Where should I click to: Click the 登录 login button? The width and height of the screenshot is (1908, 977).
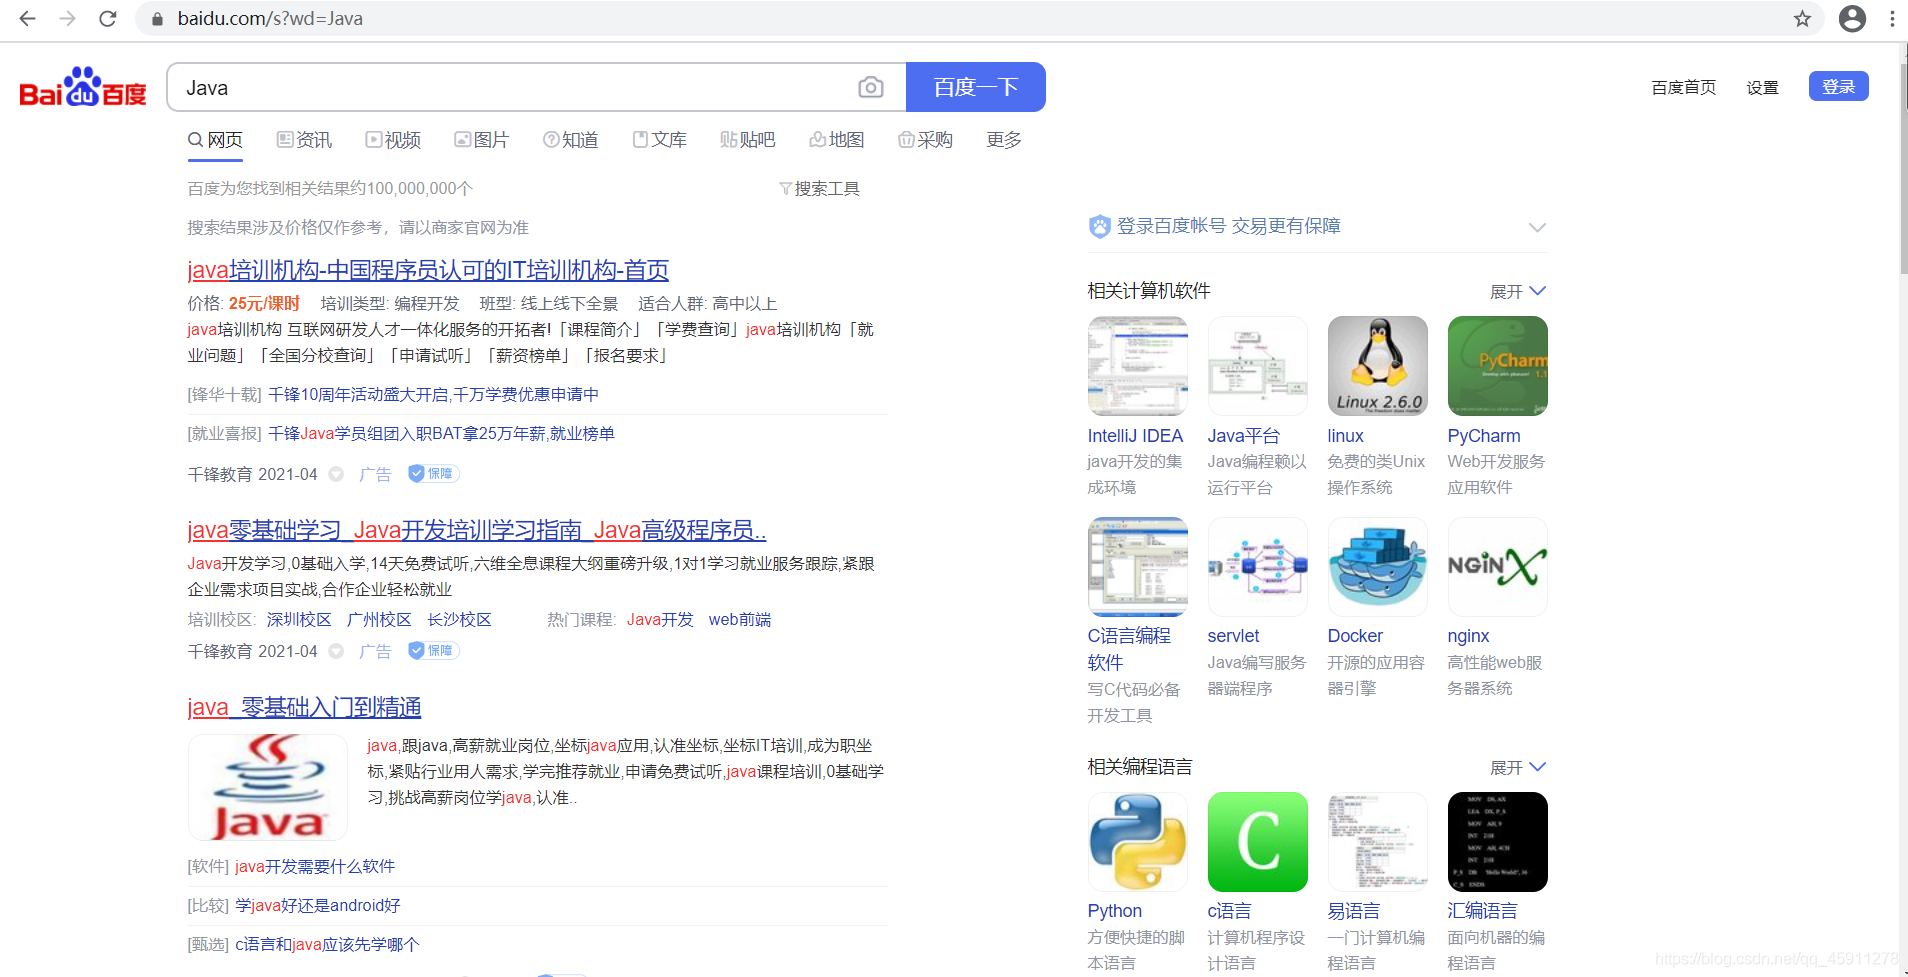coord(1838,87)
